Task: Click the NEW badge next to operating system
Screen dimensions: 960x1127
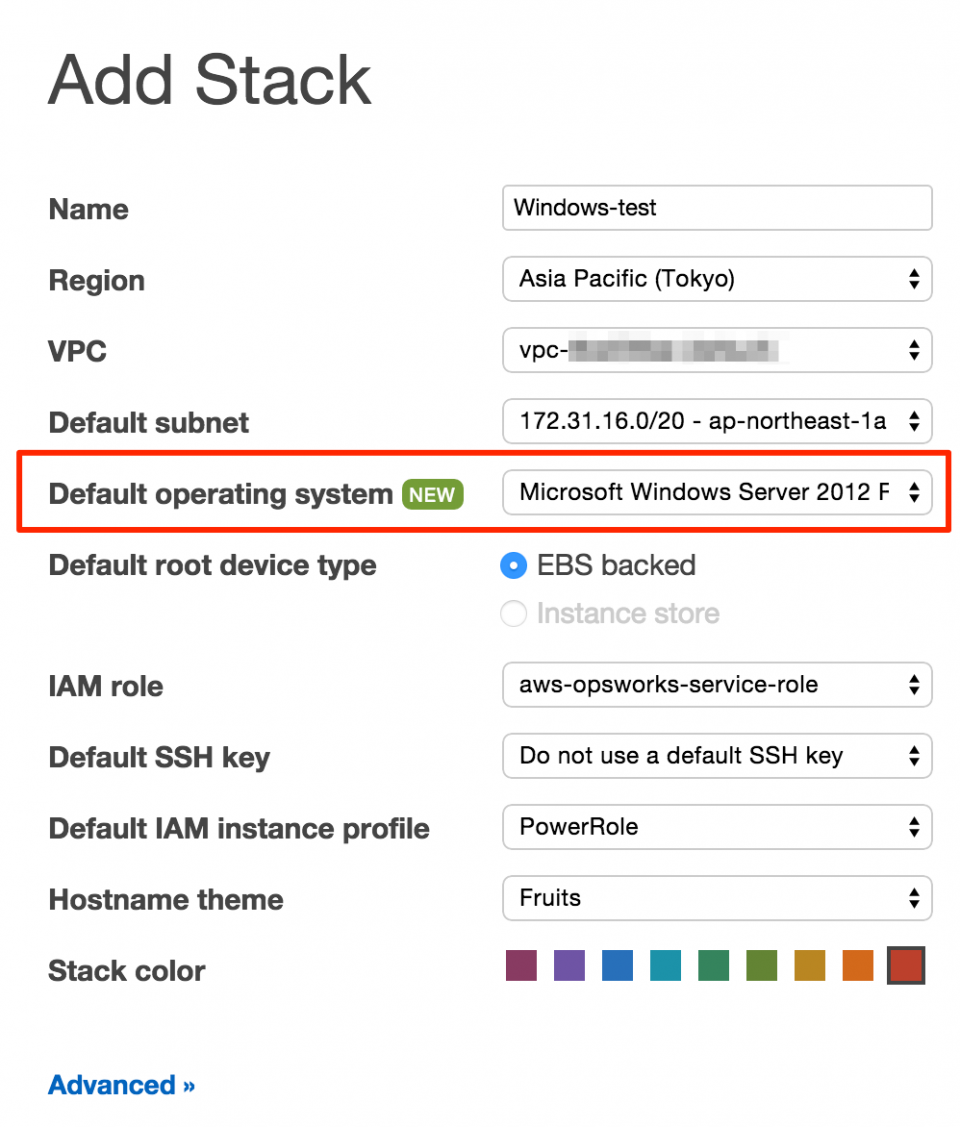Action: [432, 494]
